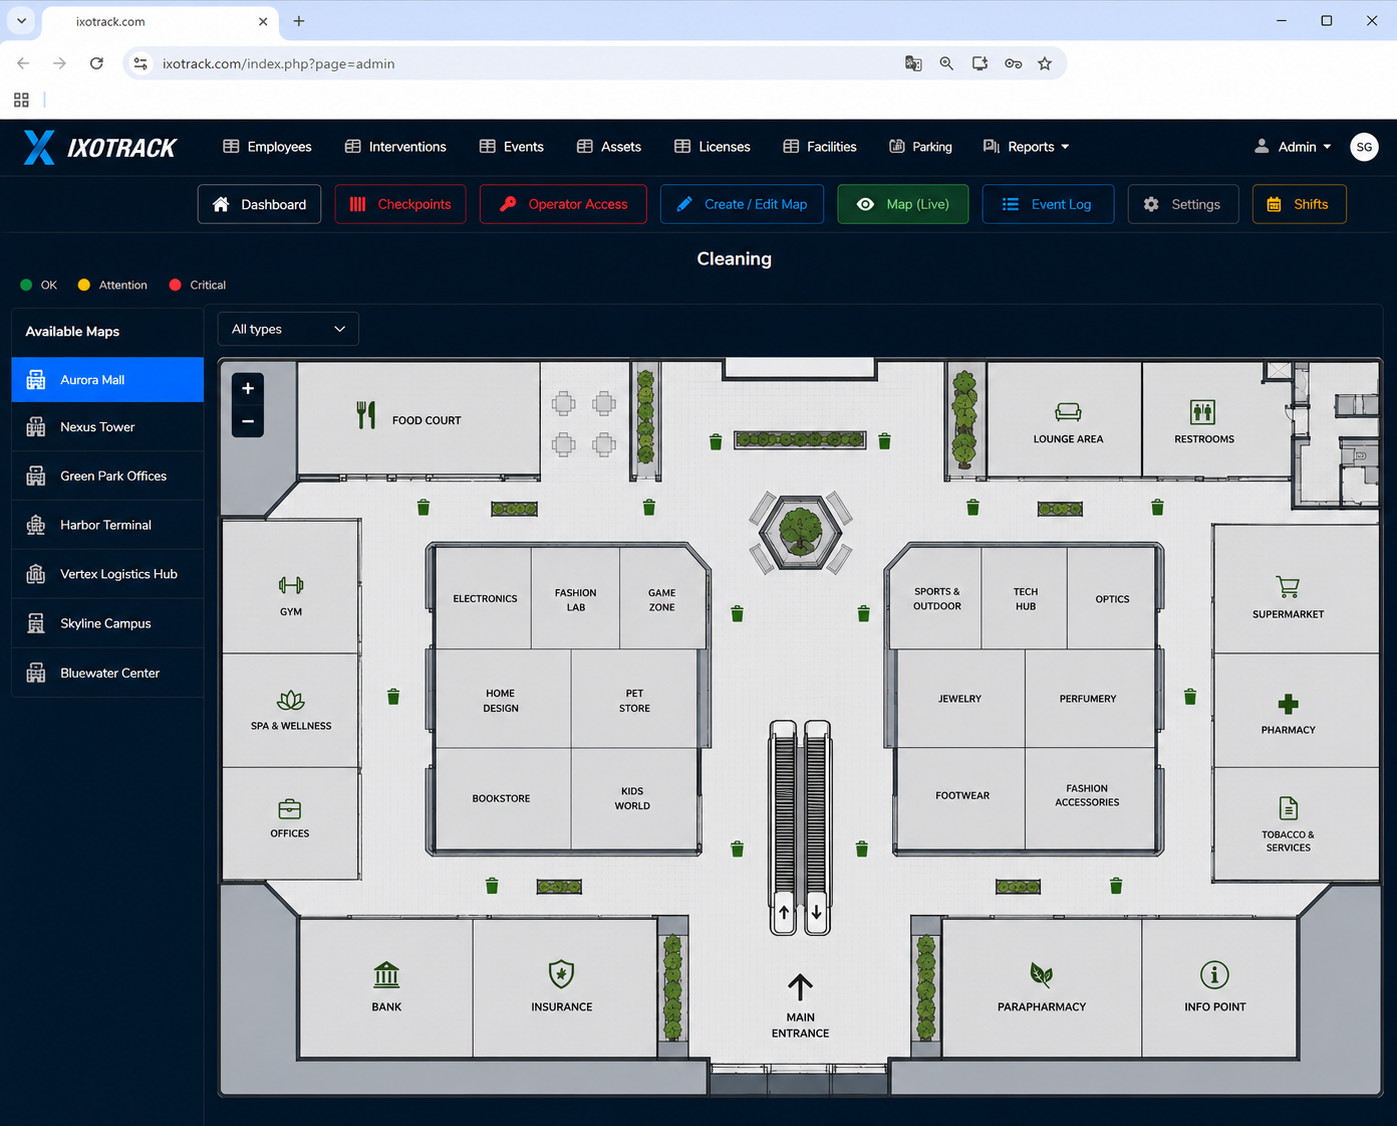
Task: Open the Interventions menu
Action: tap(395, 147)
